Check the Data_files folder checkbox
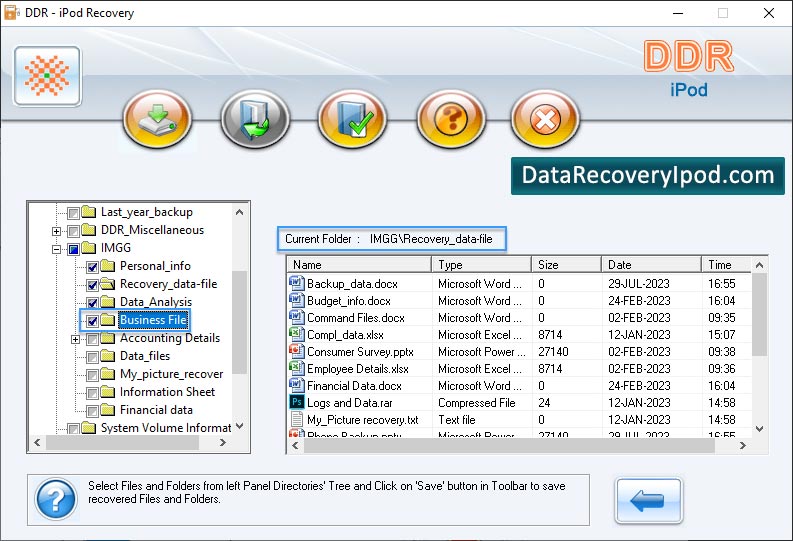 tap(93, 357)
